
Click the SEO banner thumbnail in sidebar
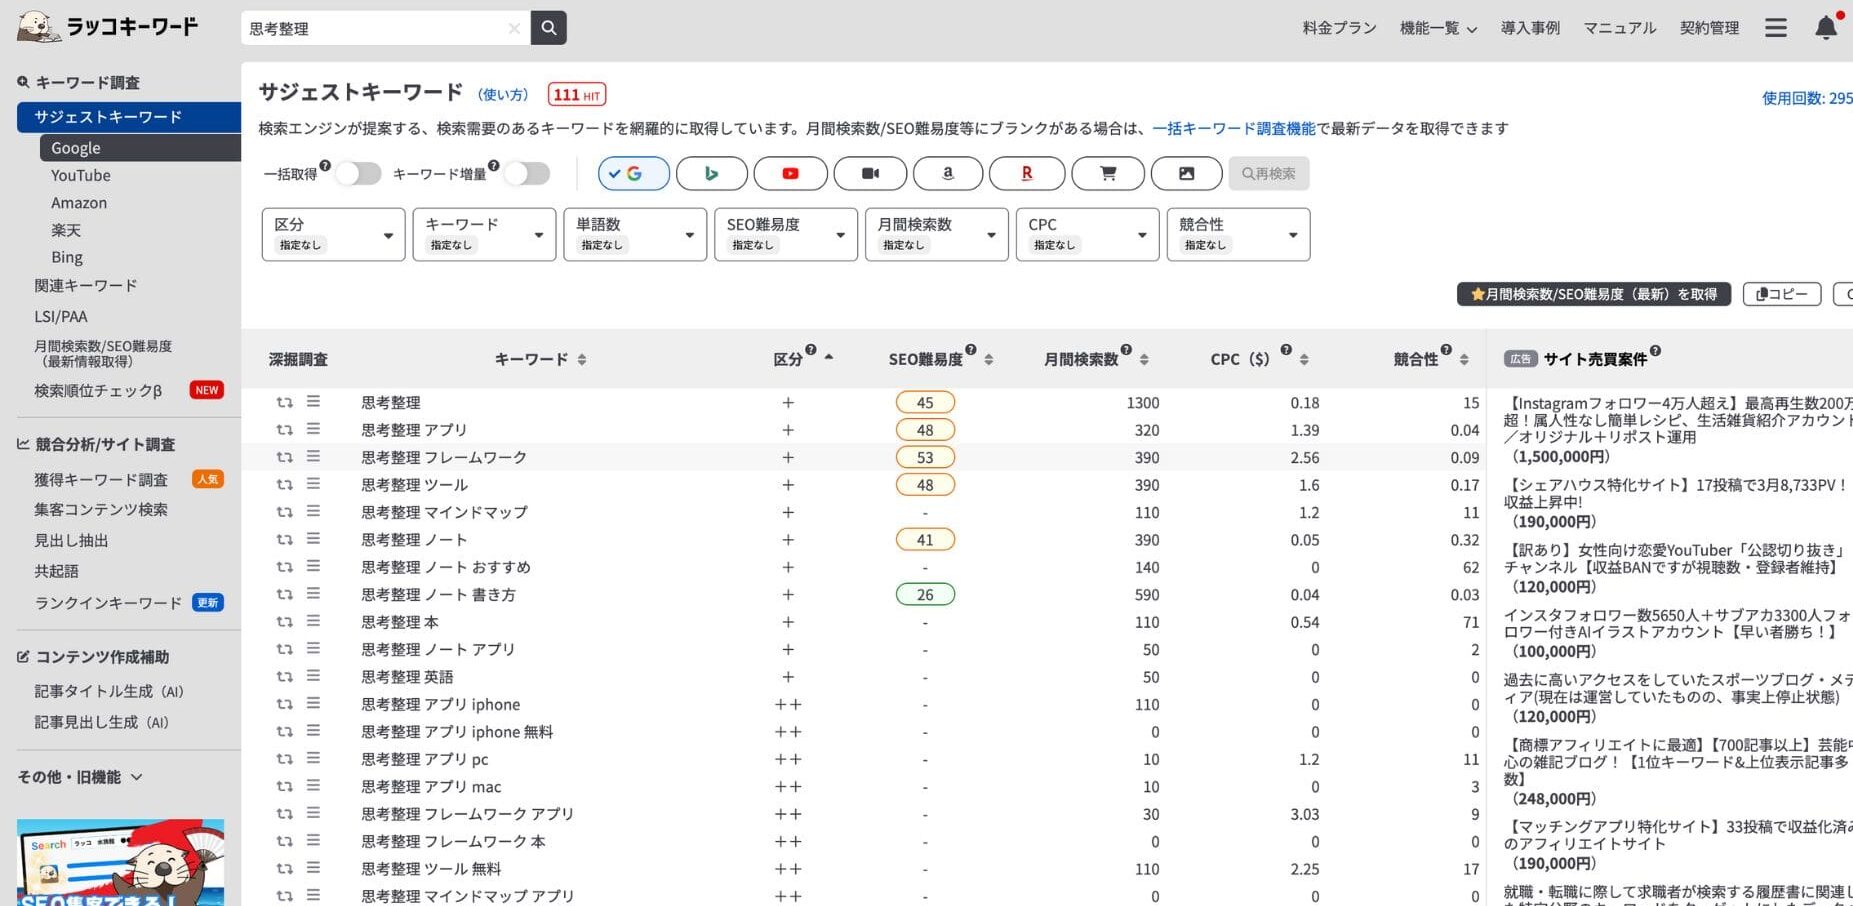point(120,863)
